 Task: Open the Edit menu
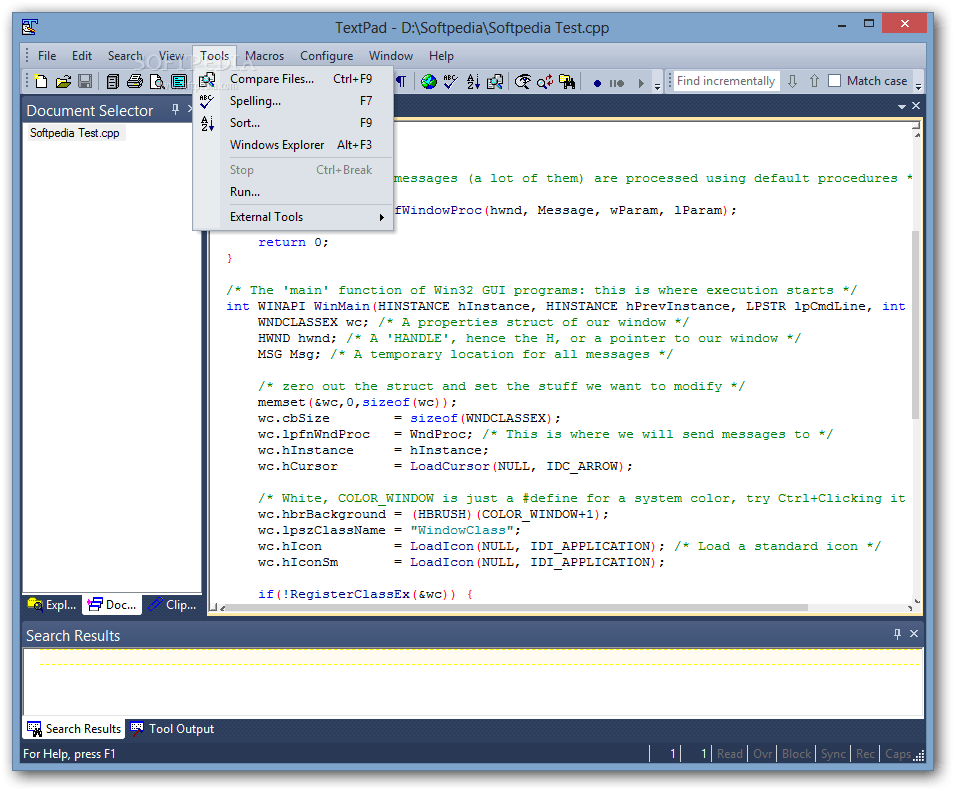(x=82, y=56)
